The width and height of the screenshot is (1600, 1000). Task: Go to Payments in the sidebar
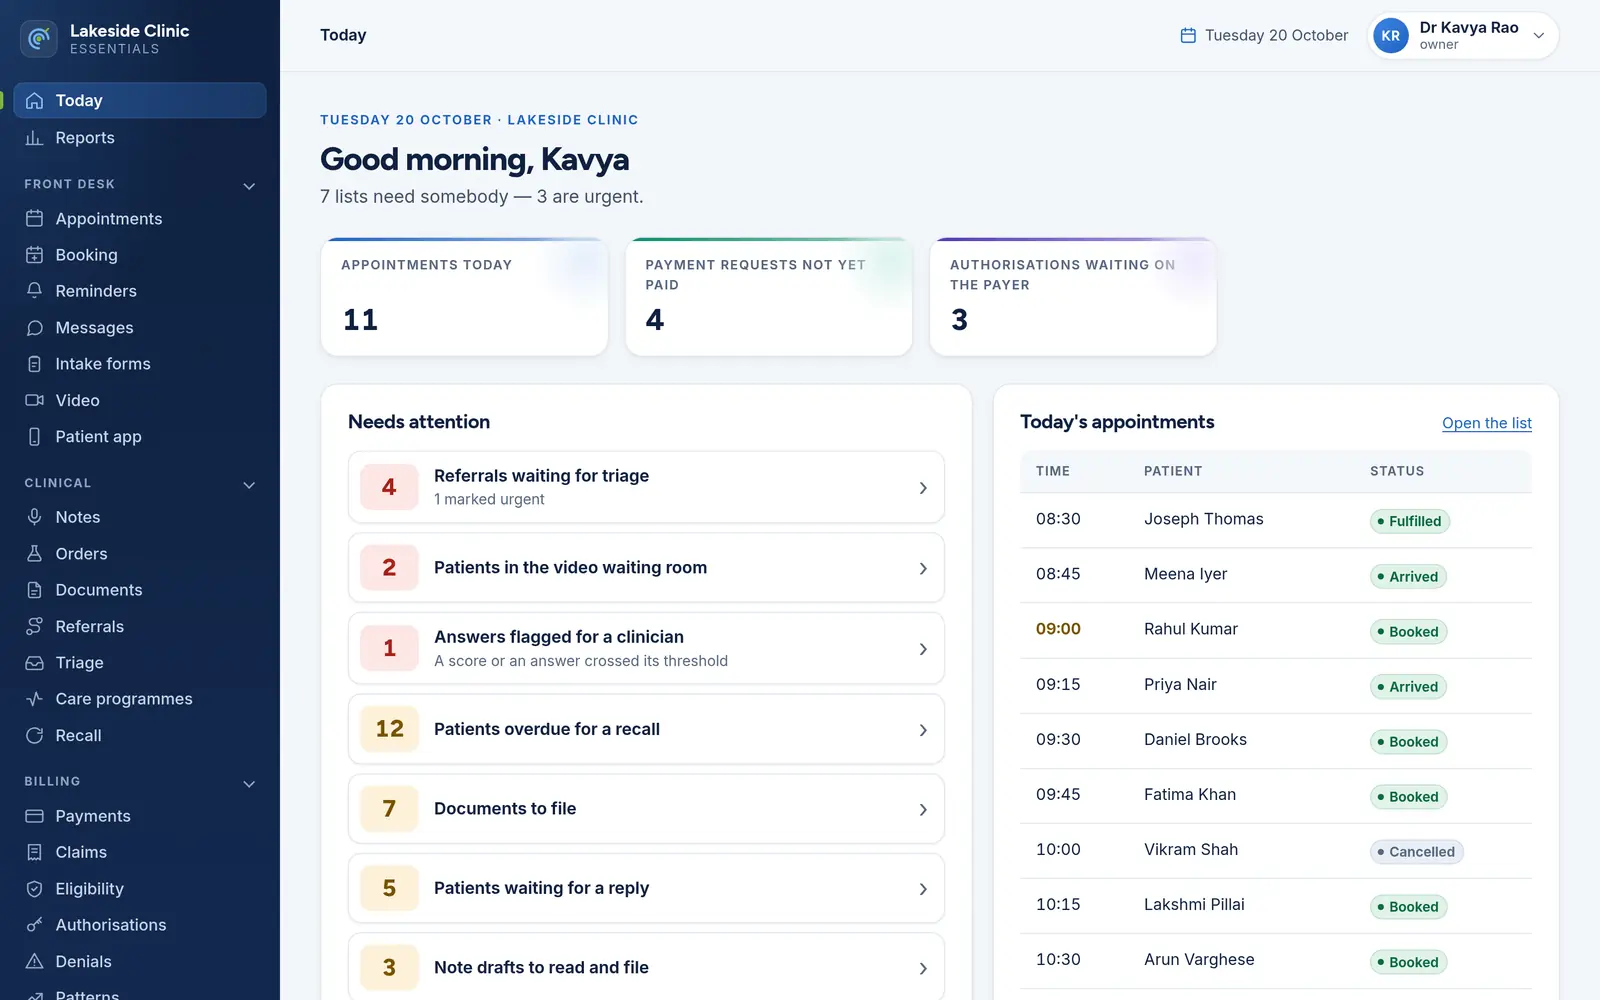point(140,816)
